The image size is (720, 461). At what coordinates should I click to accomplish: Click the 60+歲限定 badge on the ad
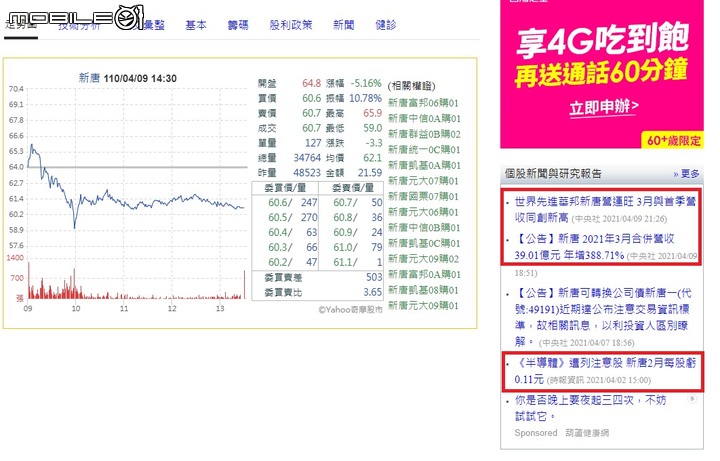tap(673, 141)
